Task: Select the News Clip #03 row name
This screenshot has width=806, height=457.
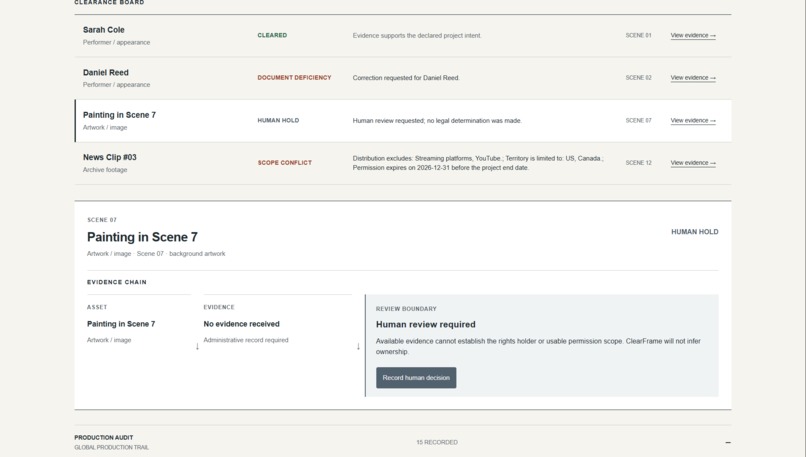Action: (x=109, y=157)
